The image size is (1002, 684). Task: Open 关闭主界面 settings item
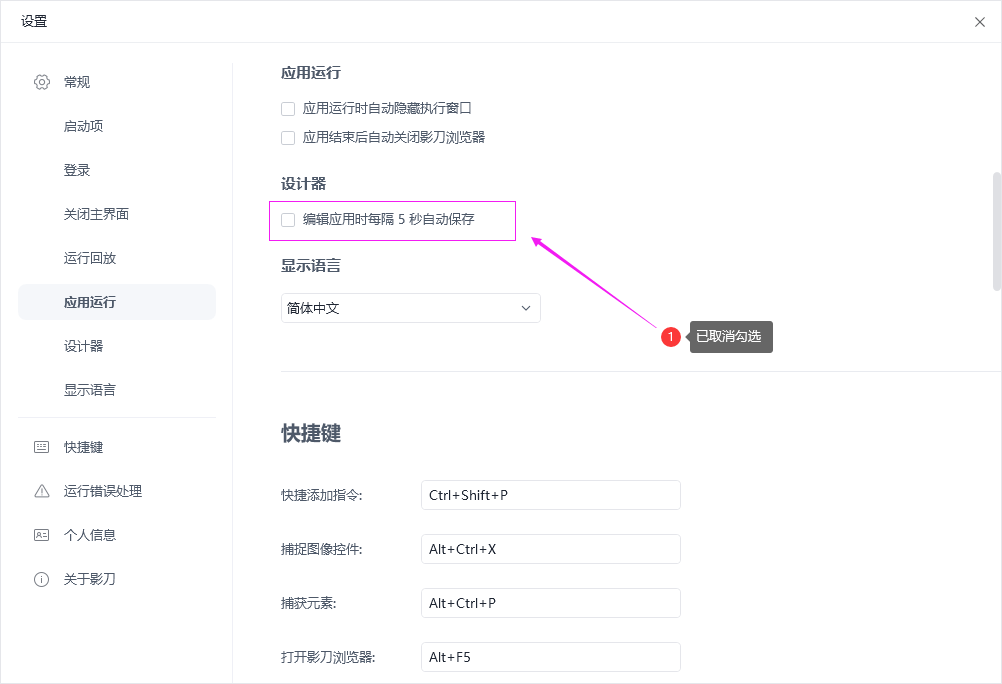[96, 214]
